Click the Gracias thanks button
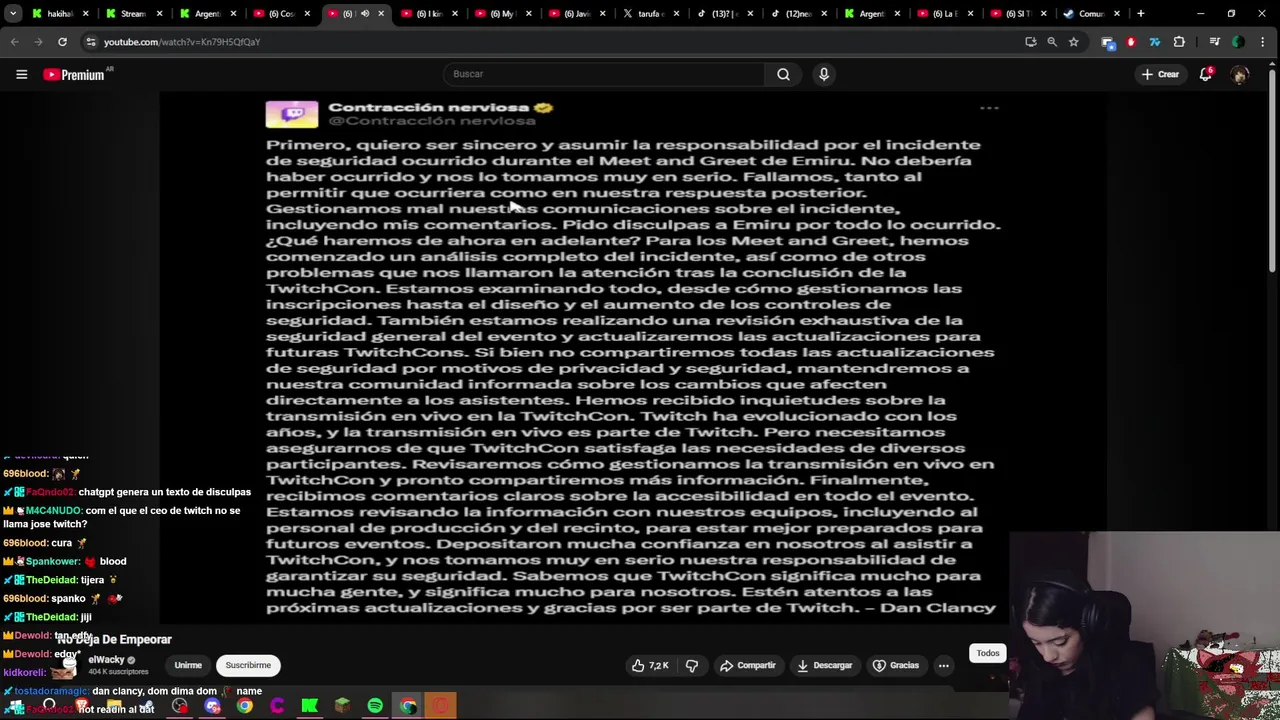This screenshot has height=720, width=1280. 895,665
